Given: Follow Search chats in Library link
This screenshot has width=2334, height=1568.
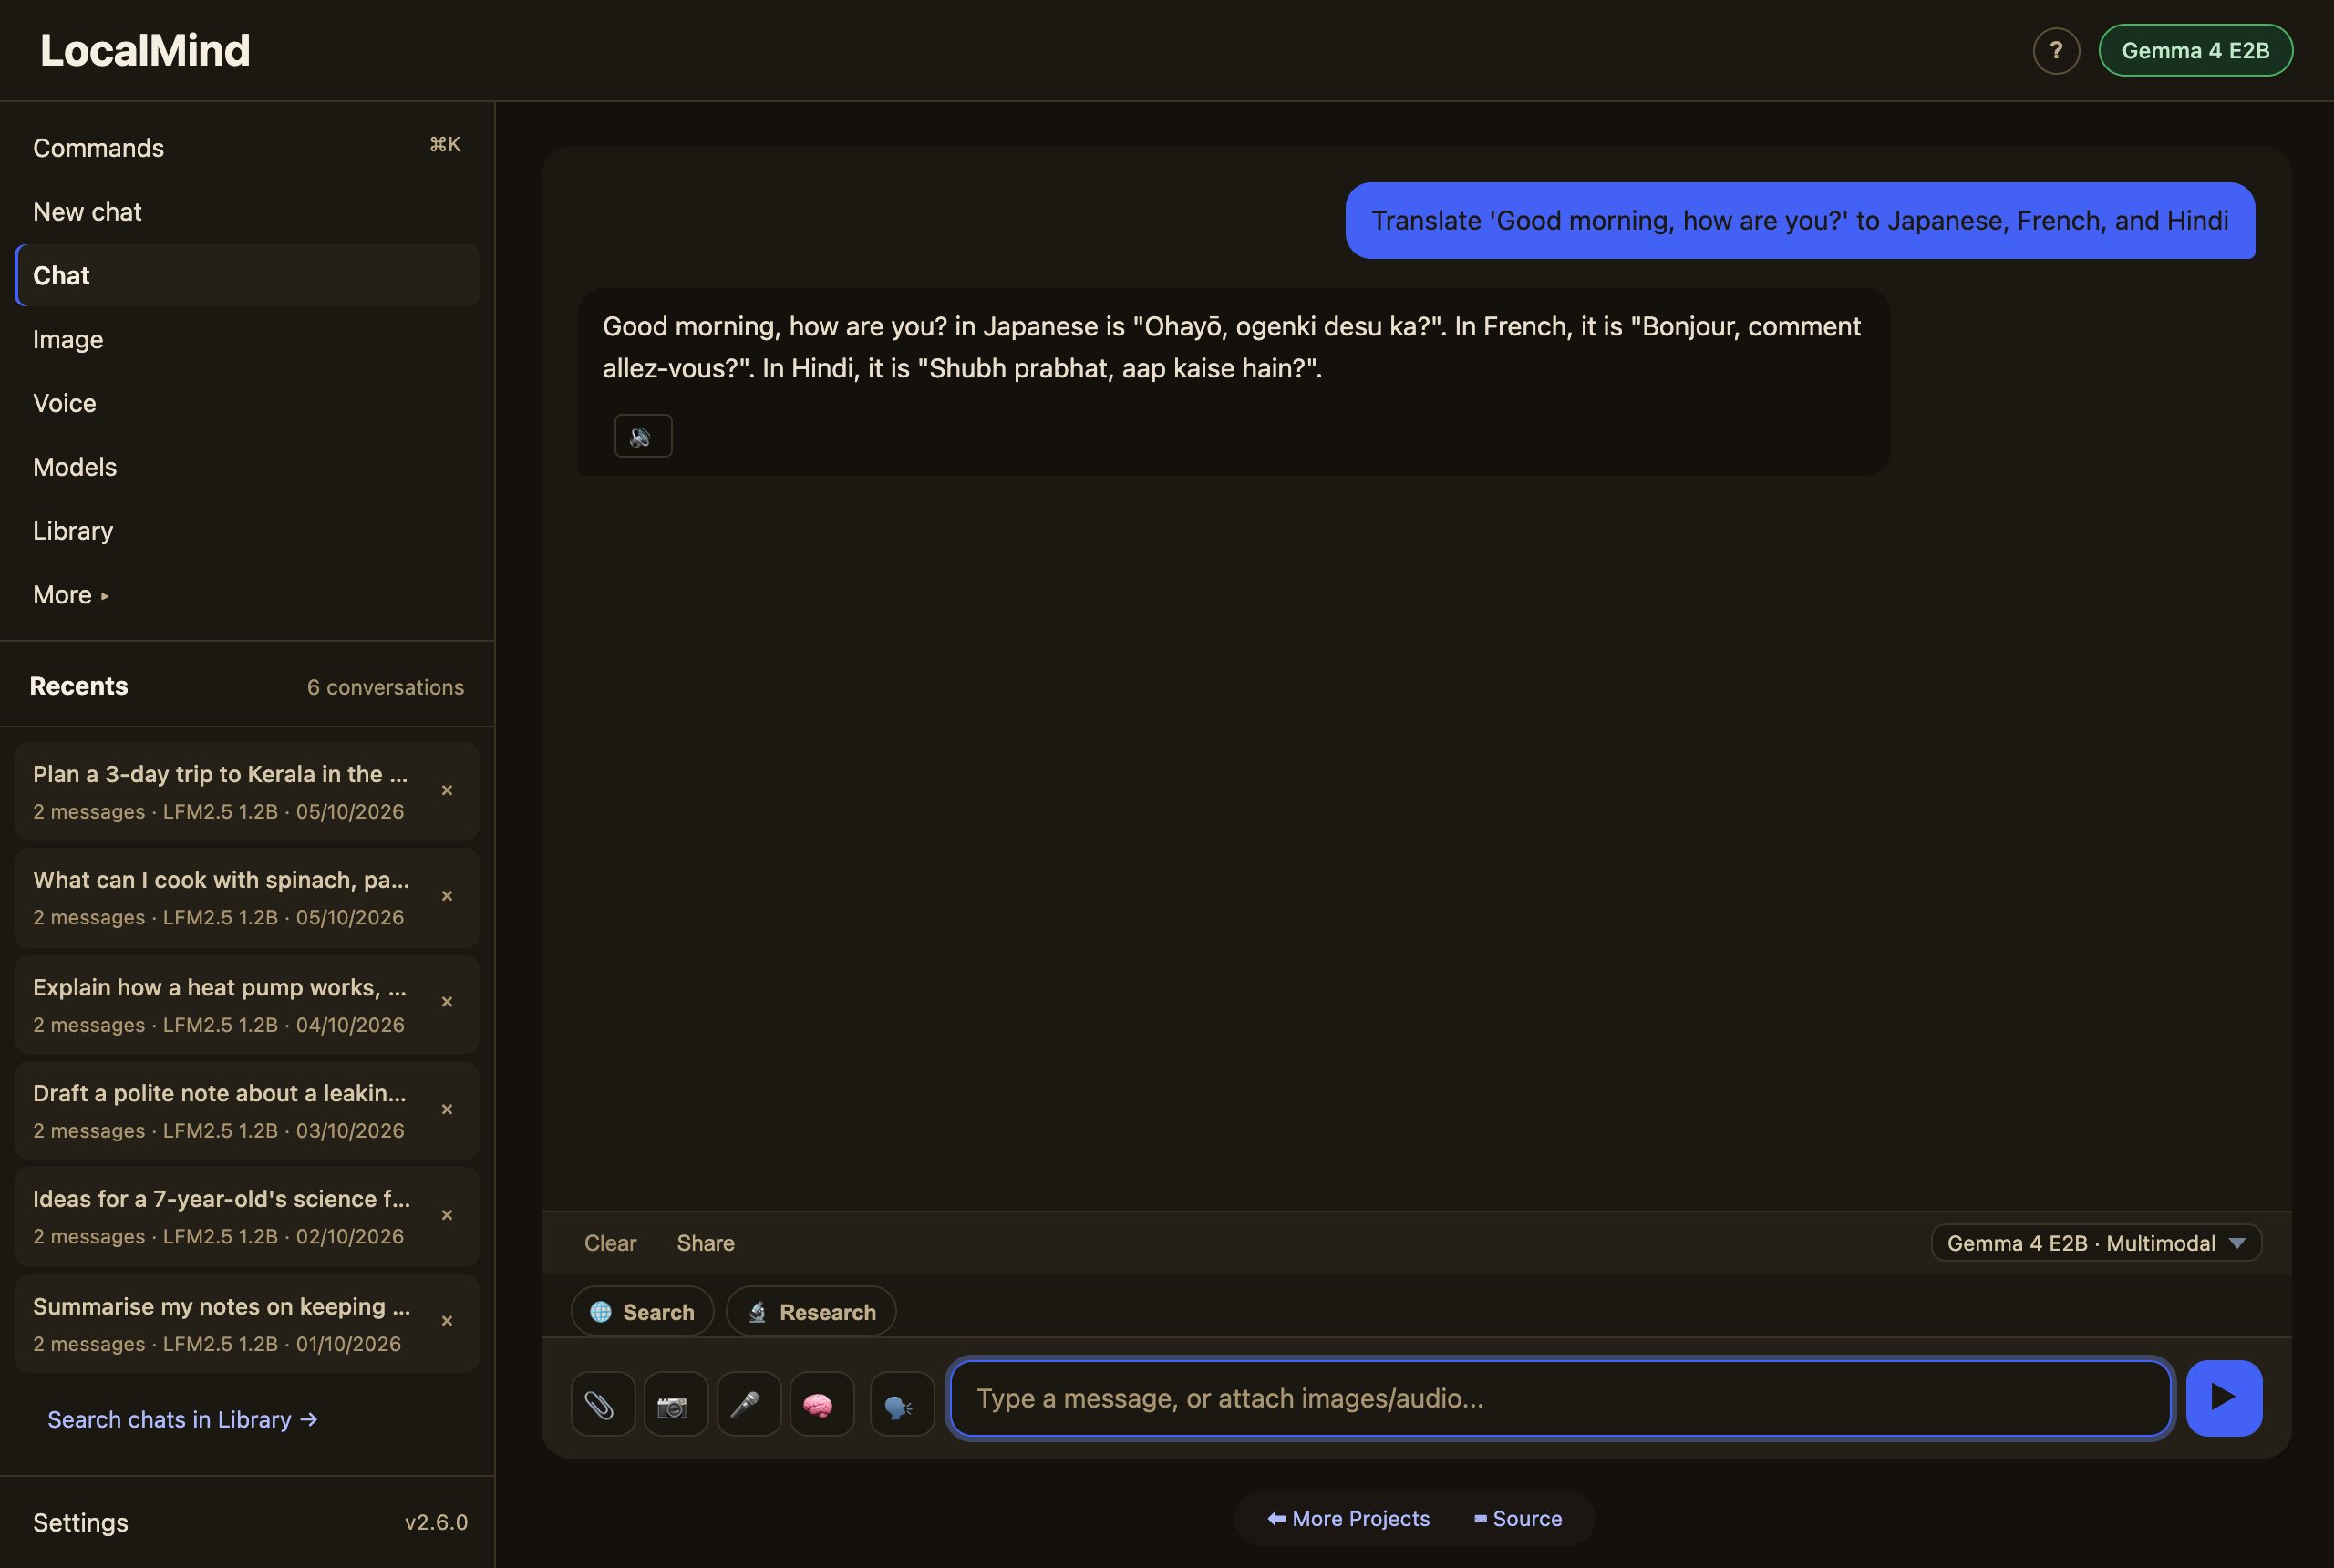Looking at the screenshot, I should pos(182,1419).
